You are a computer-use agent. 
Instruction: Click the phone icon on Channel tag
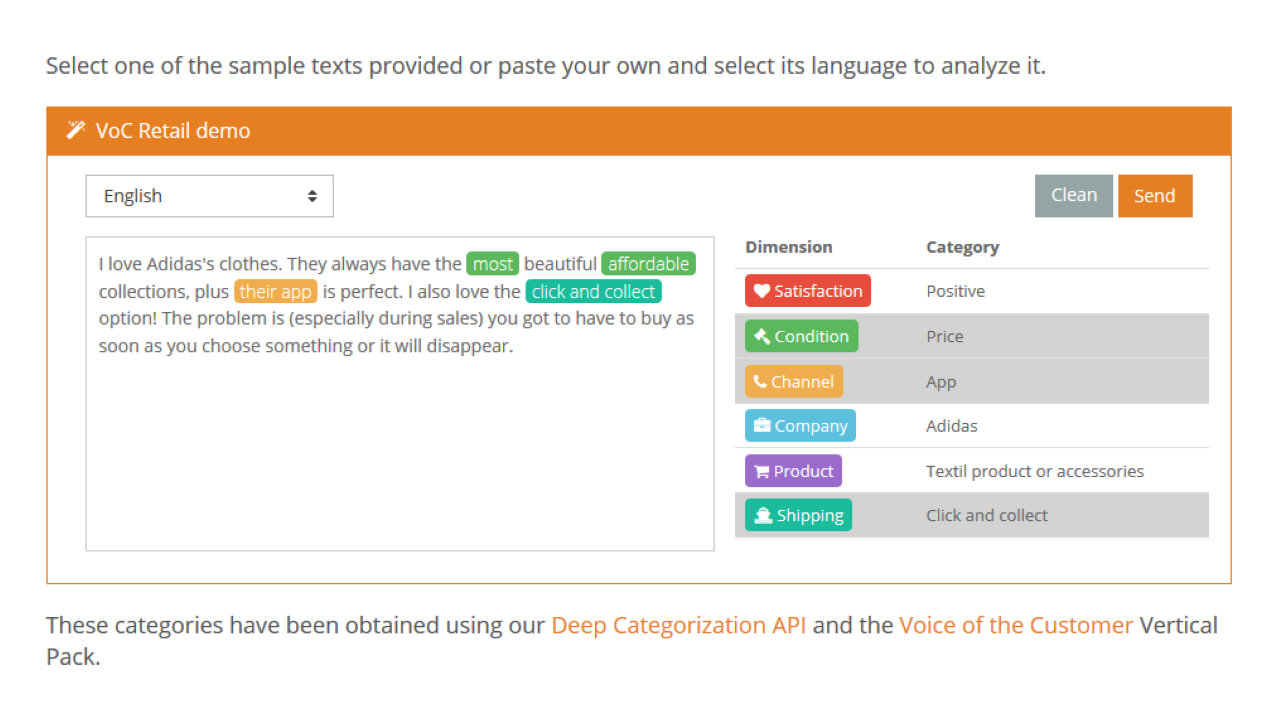[761, 381]
